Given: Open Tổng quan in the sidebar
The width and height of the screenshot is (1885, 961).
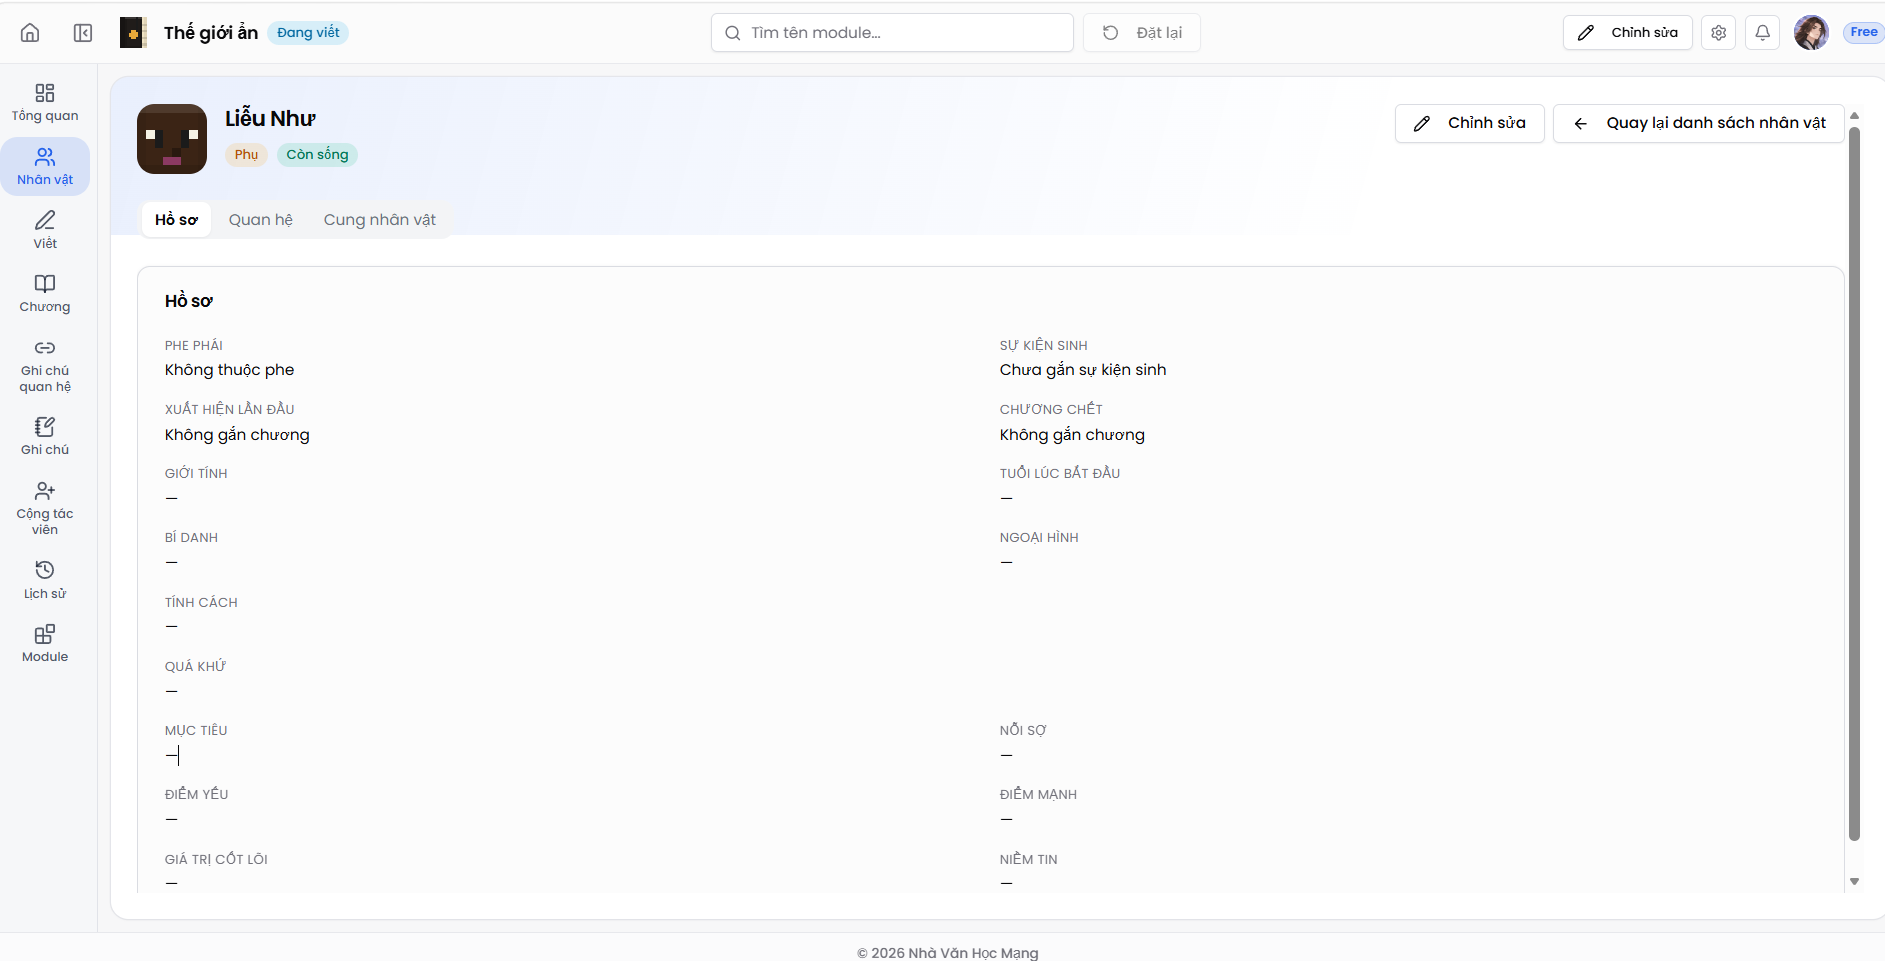Looking at the screenshot, I should (x=45, y=103).
